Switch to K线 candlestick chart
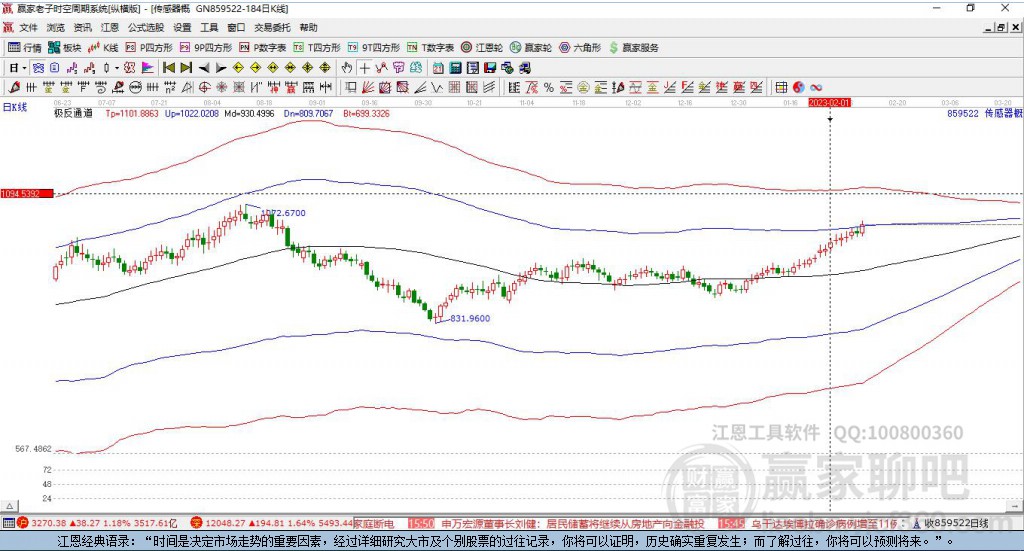 tap(103, 48)
